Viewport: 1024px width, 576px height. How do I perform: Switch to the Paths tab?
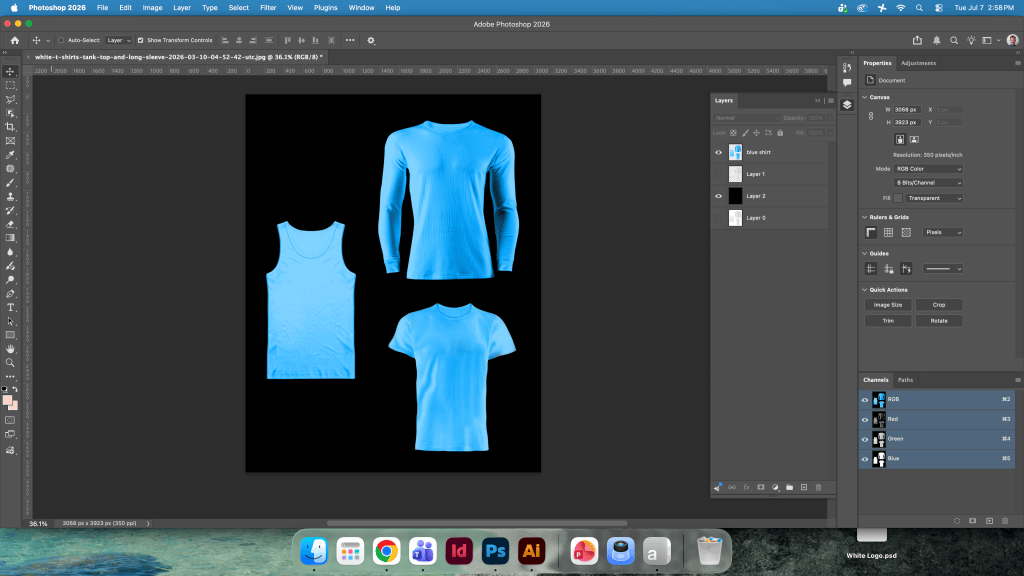point(905,380)
